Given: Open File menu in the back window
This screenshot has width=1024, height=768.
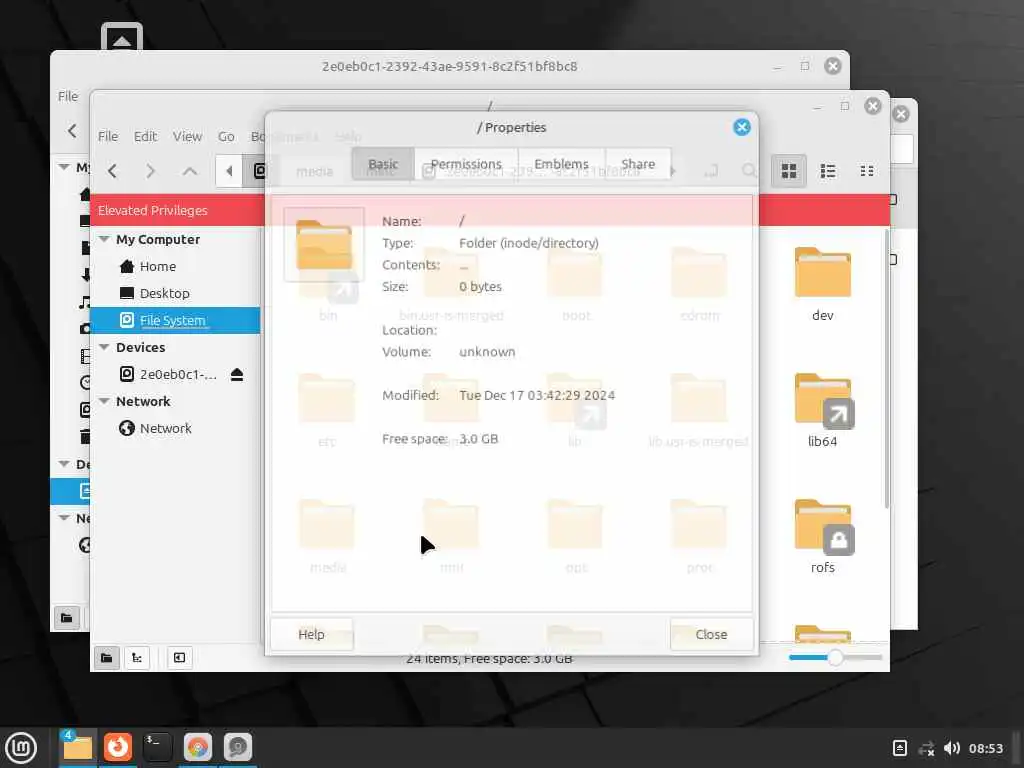Looking at the screenshot, I should [x=68, y=96].
